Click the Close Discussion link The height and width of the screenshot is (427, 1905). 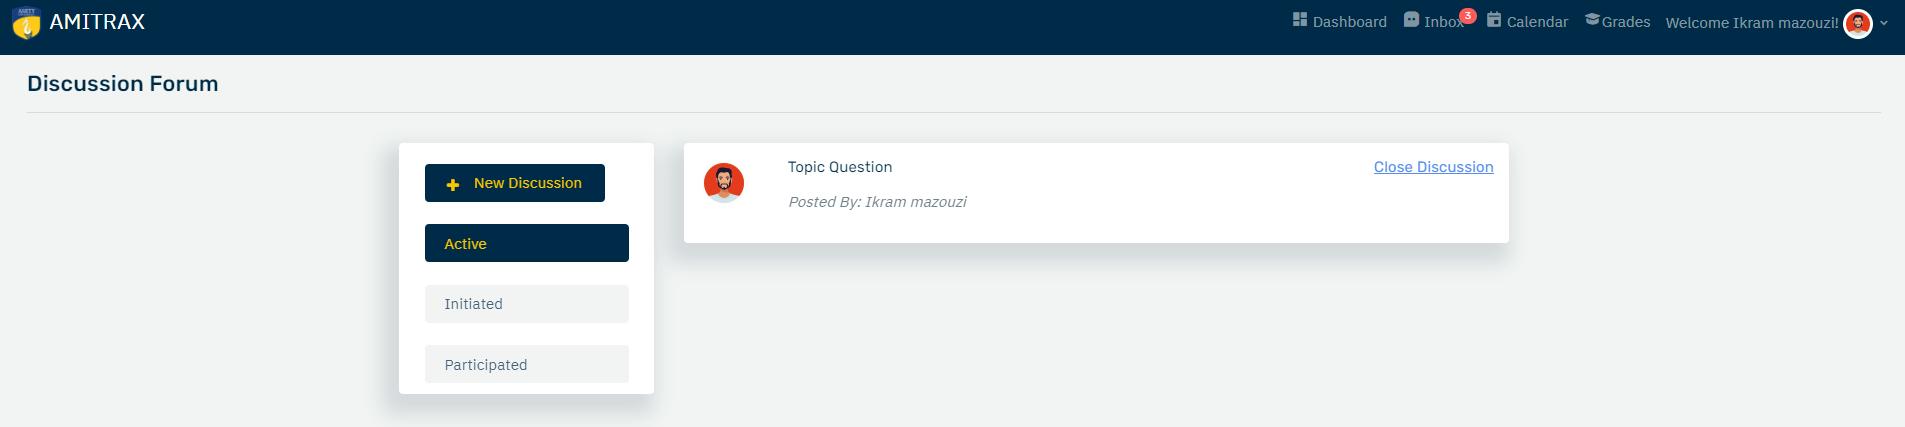[1433, 167]
